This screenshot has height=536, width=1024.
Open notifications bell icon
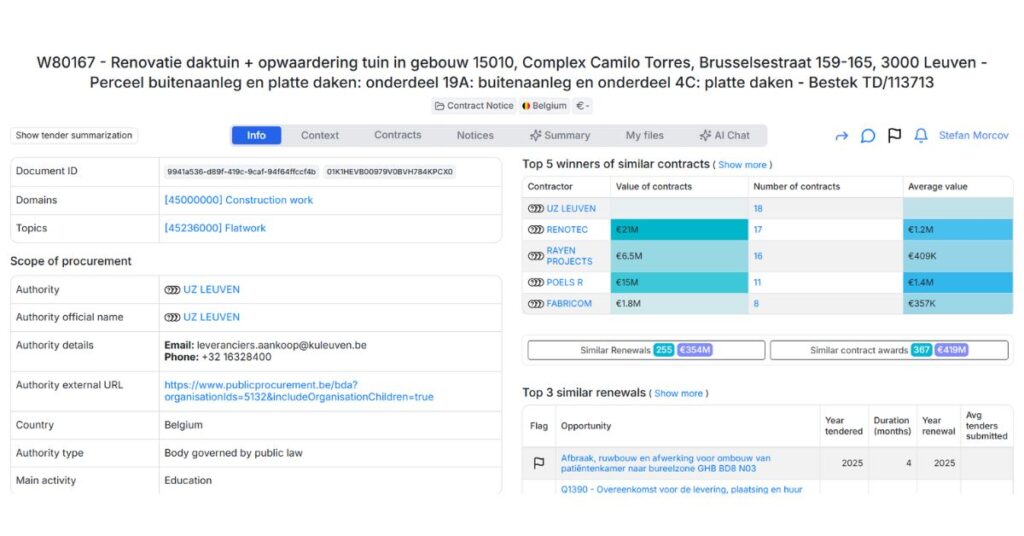click(921, 136)
